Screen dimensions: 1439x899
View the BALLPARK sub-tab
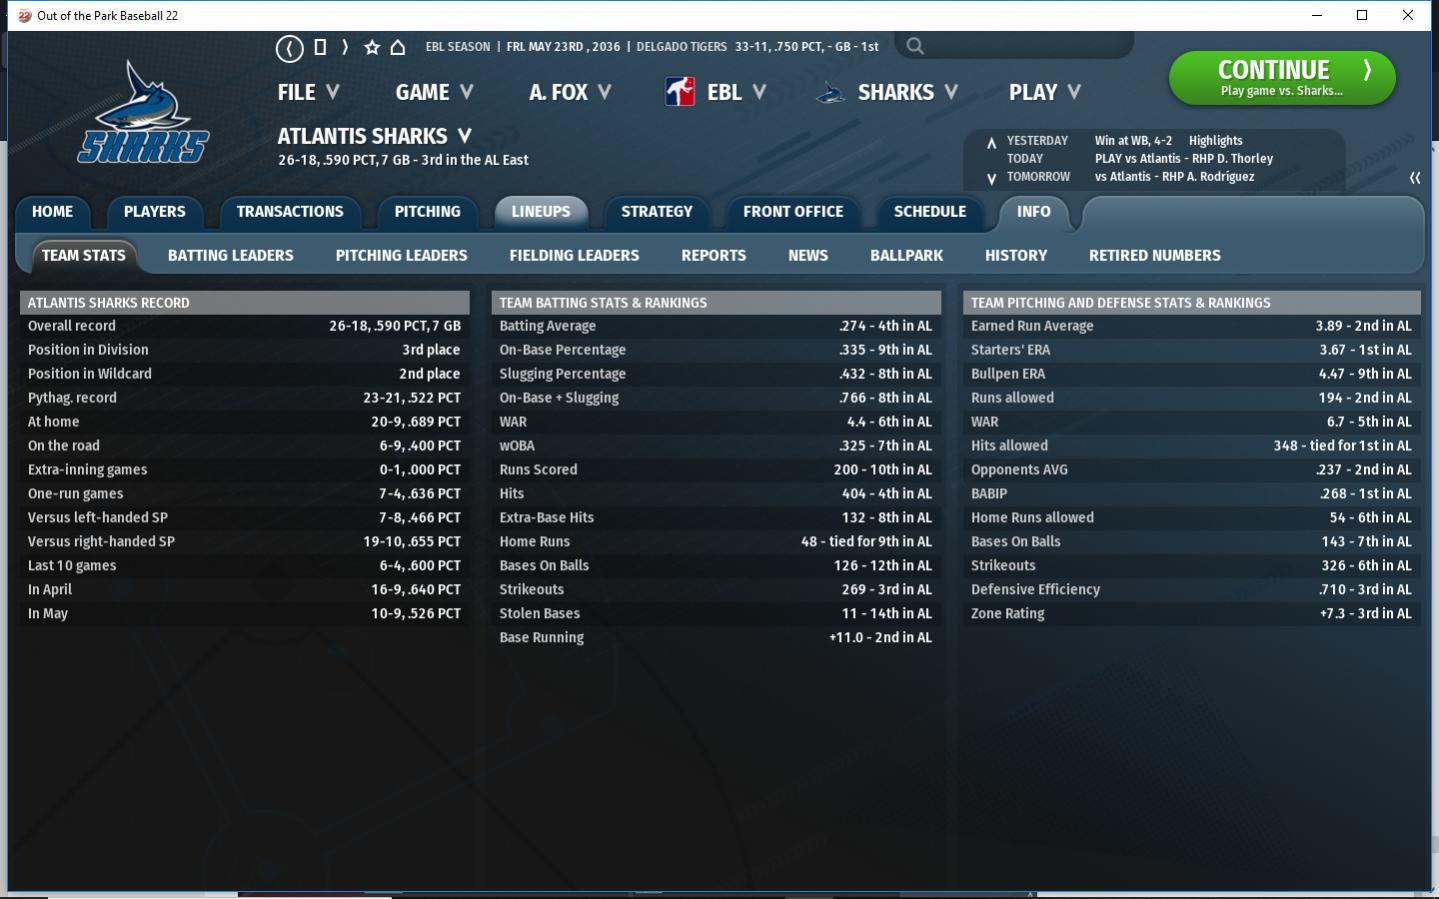point(907,256)
